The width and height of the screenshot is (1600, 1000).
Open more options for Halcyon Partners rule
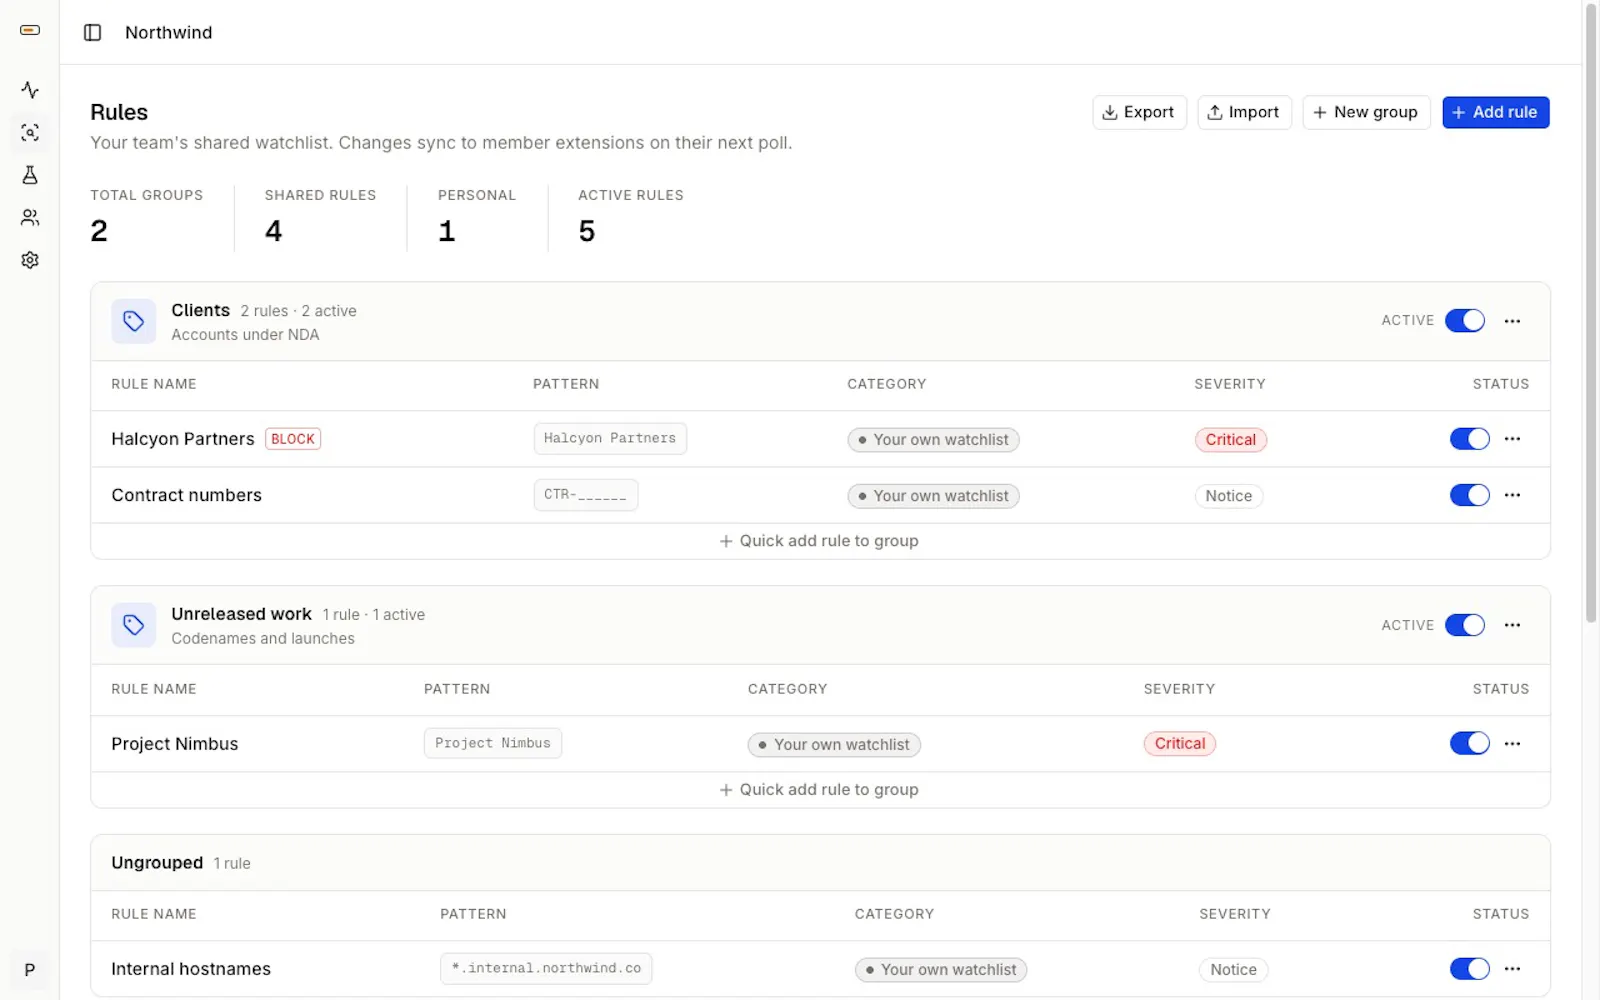point(1512,439)
